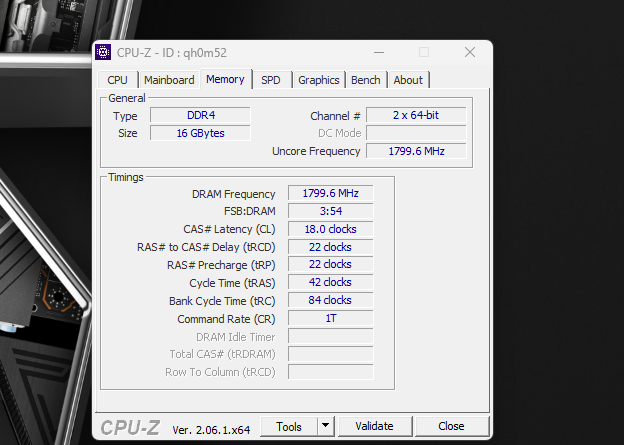Screen dimensions: 624x445
Task: Open the Mainboard tab
Action: [169, 80]
